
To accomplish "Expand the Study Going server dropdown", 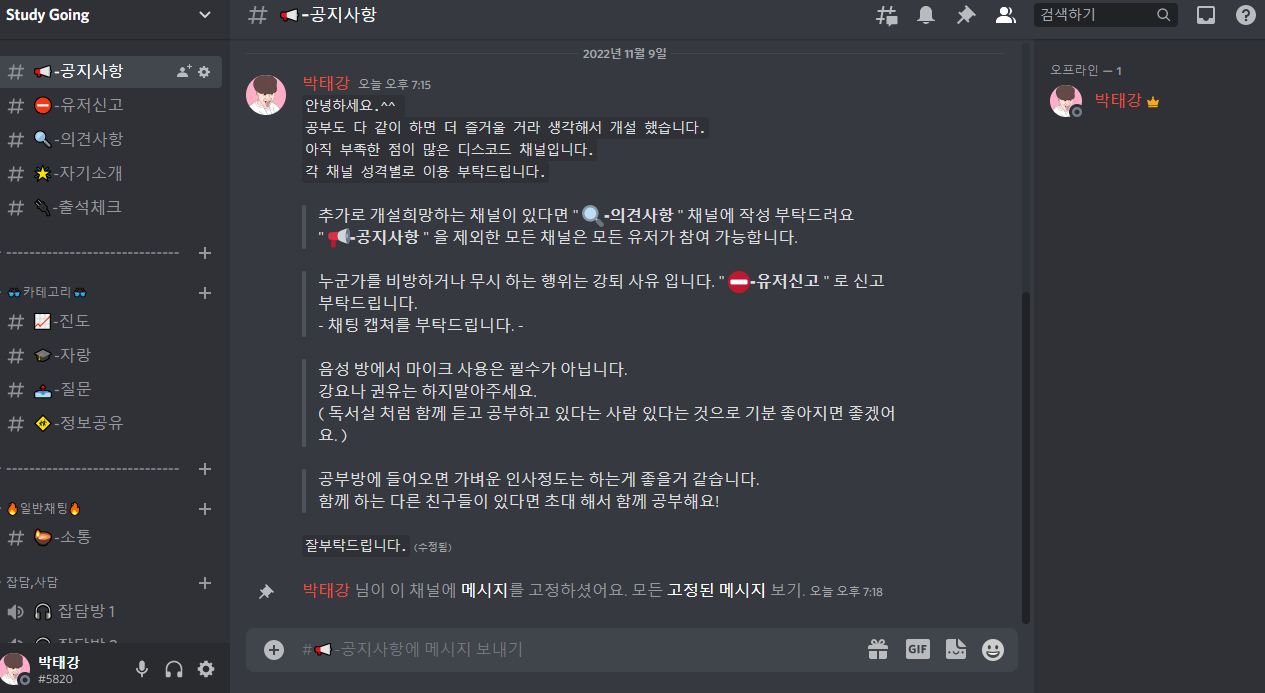I will tap(205, 15).
